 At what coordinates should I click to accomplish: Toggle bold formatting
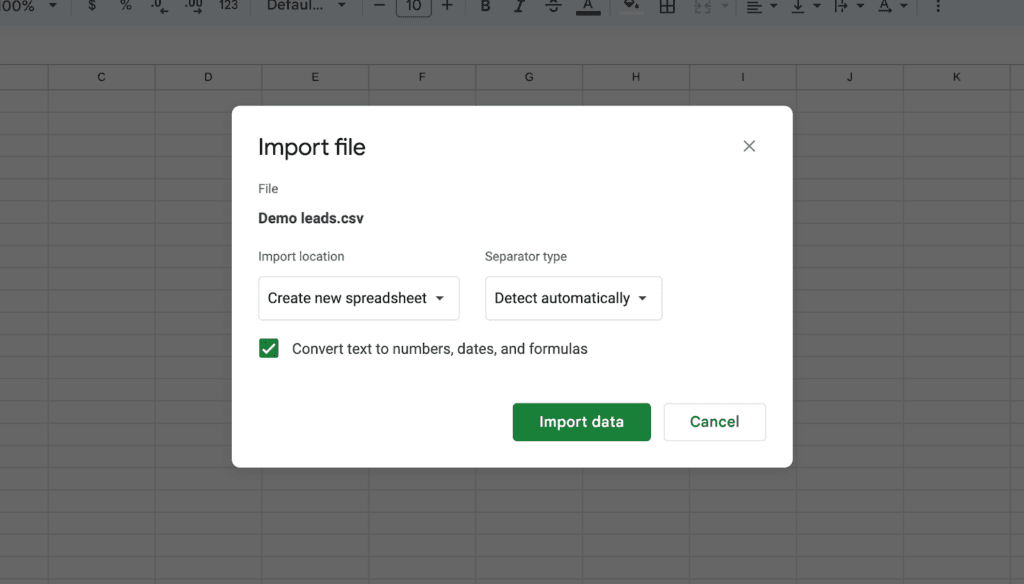tap(485, 7)
